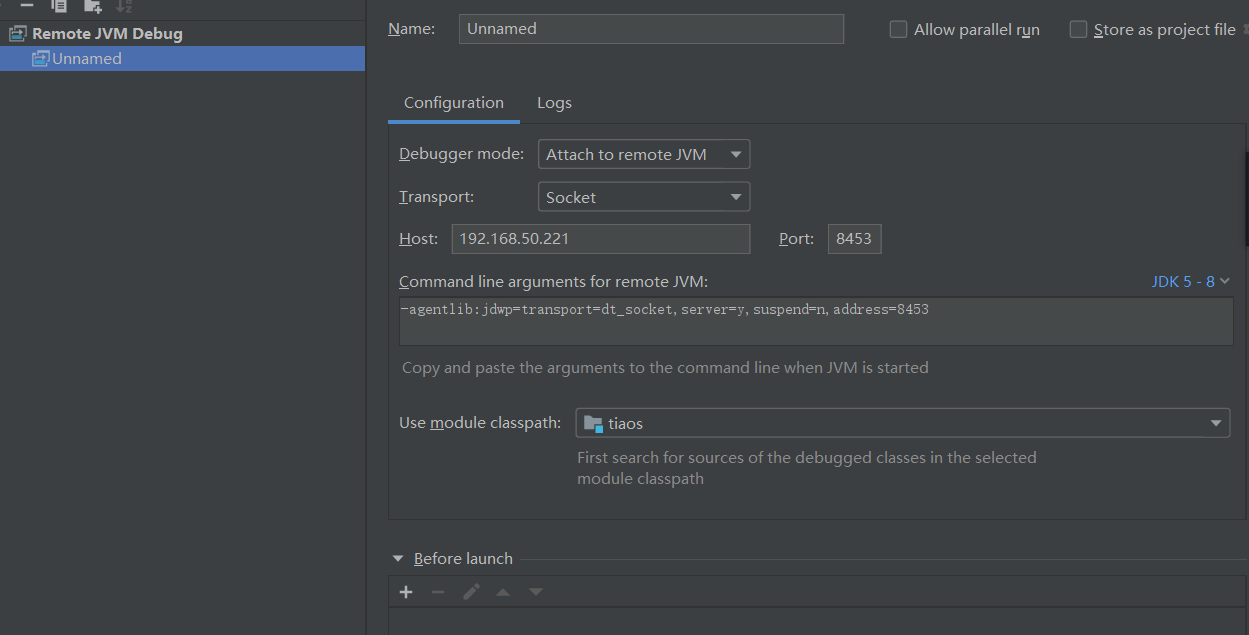Switch to the Logs tab
Viewport: 1249px width, 635px height.
554,103
